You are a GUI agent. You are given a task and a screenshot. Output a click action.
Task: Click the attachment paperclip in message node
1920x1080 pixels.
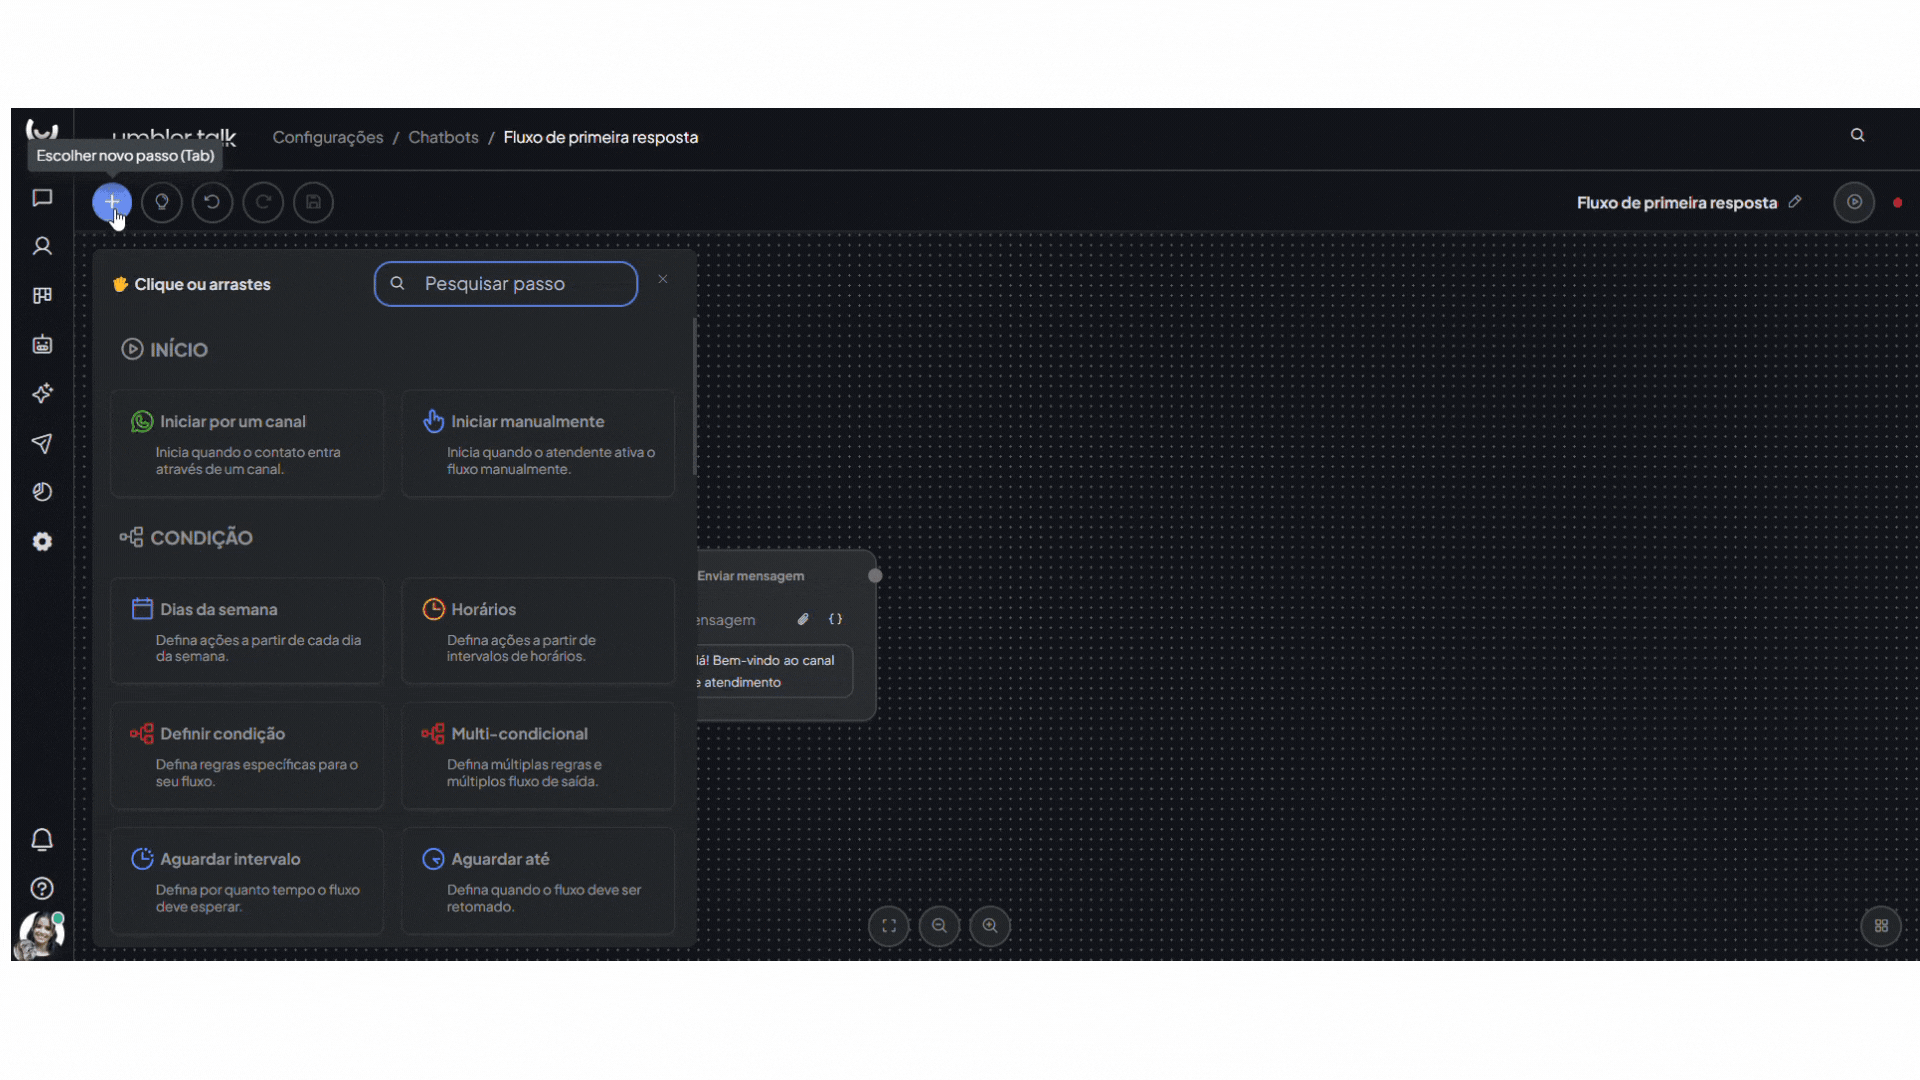(803, 620)
